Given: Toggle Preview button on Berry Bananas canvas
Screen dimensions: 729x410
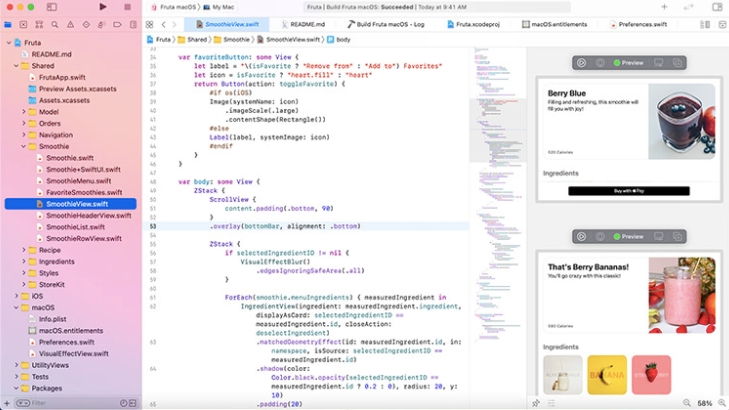Looking at the screenshot, I should [x=629, y=237].
